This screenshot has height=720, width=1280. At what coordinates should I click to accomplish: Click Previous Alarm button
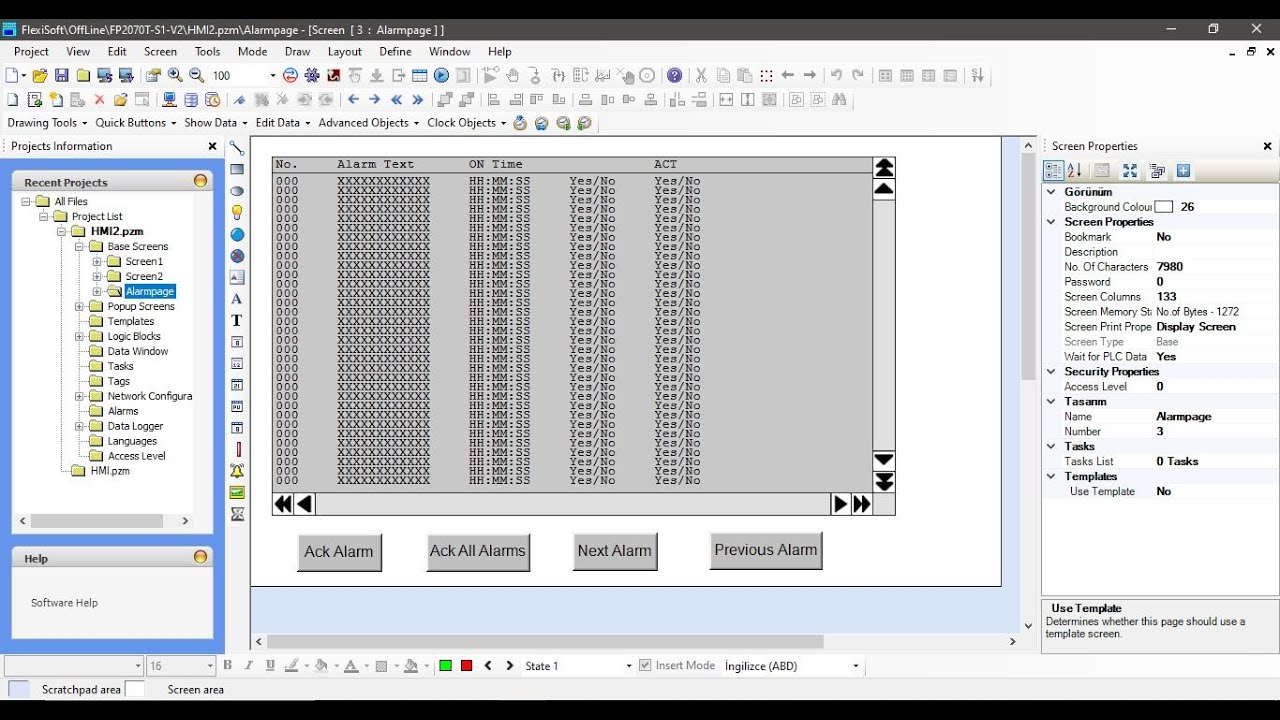[x=766, y=550]
